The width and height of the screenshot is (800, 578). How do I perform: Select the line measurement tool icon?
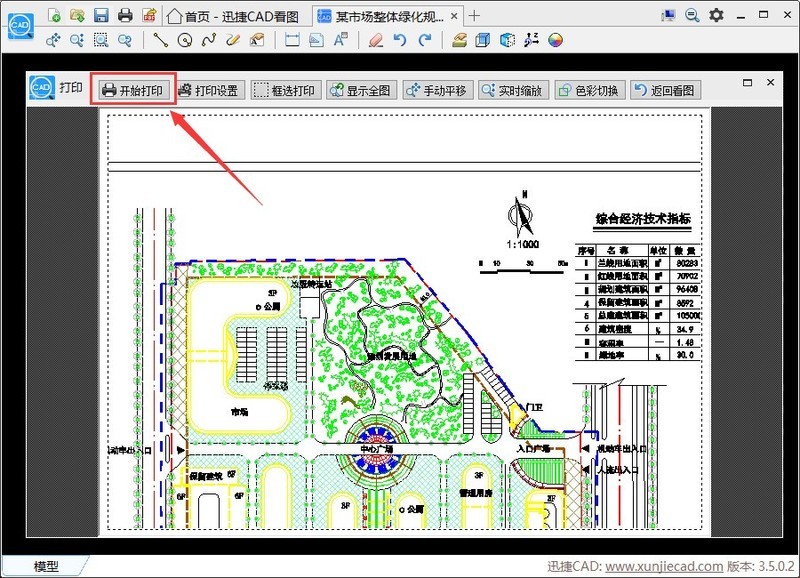pos(160,40)
